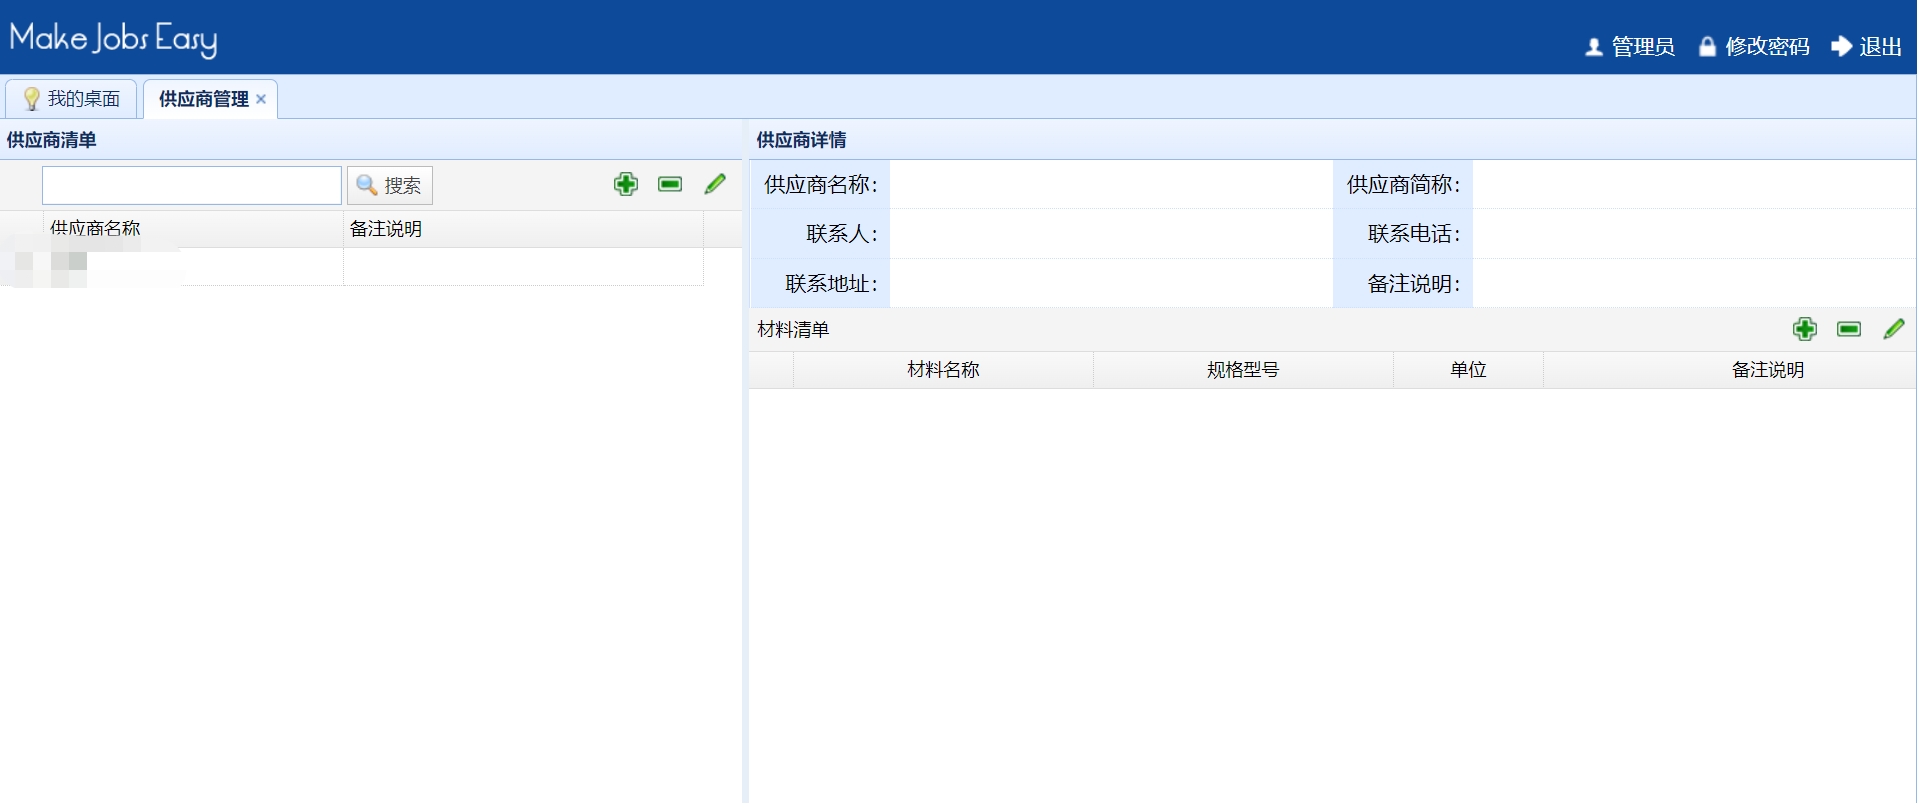The width and height of the screenshot is (1917, 803).
Task: Click the 材料名称 column header
Action: [x=943, y=370]
